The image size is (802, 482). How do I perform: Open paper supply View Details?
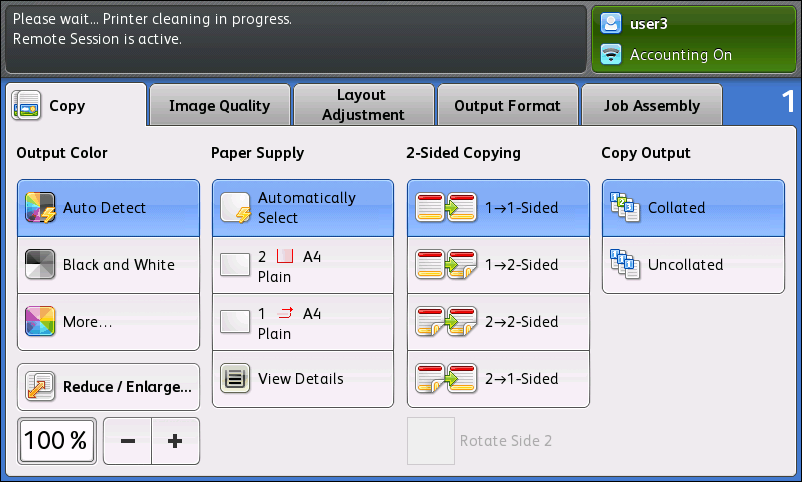(x=303, y=379)
